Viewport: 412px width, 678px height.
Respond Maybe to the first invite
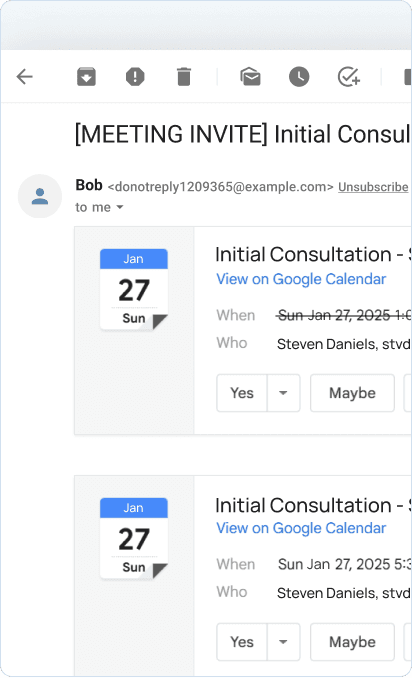(x=352, y=393)
